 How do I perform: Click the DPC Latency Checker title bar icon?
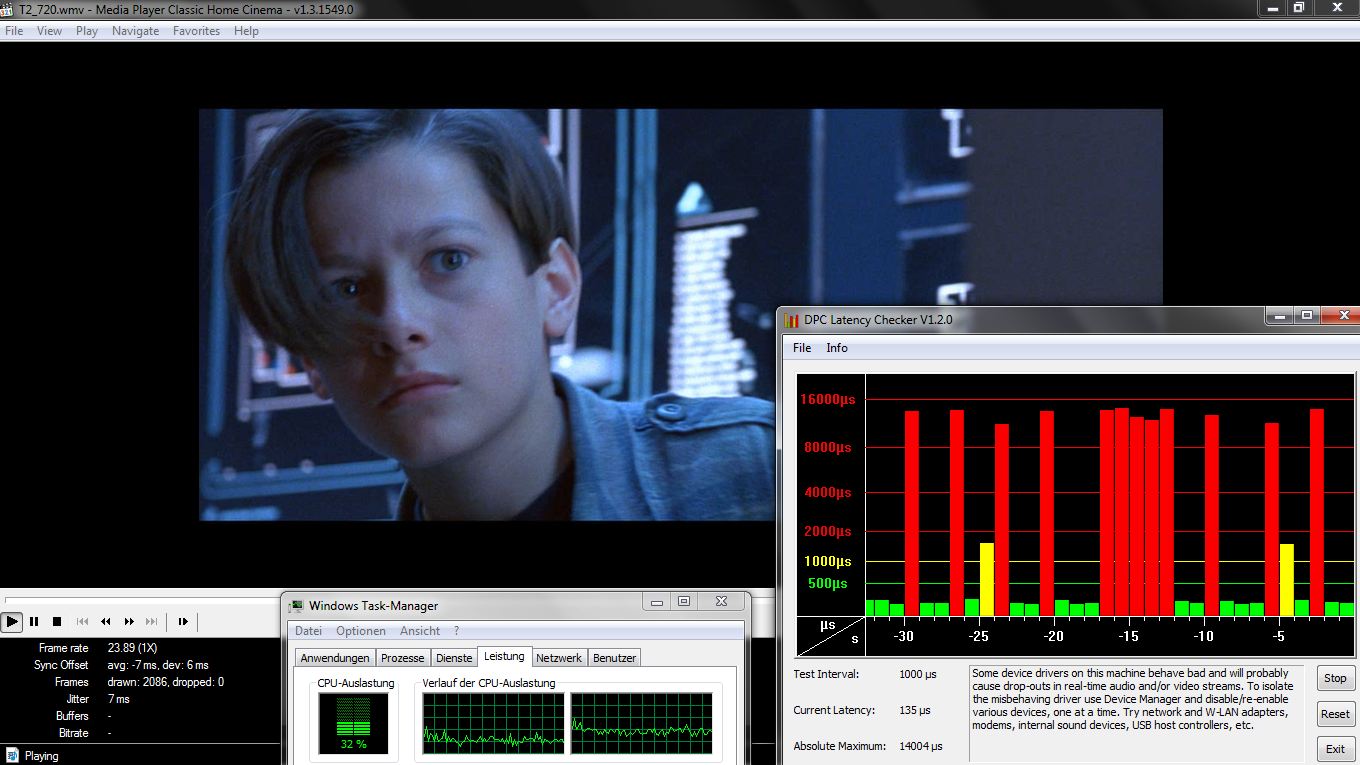pos(791,320)
